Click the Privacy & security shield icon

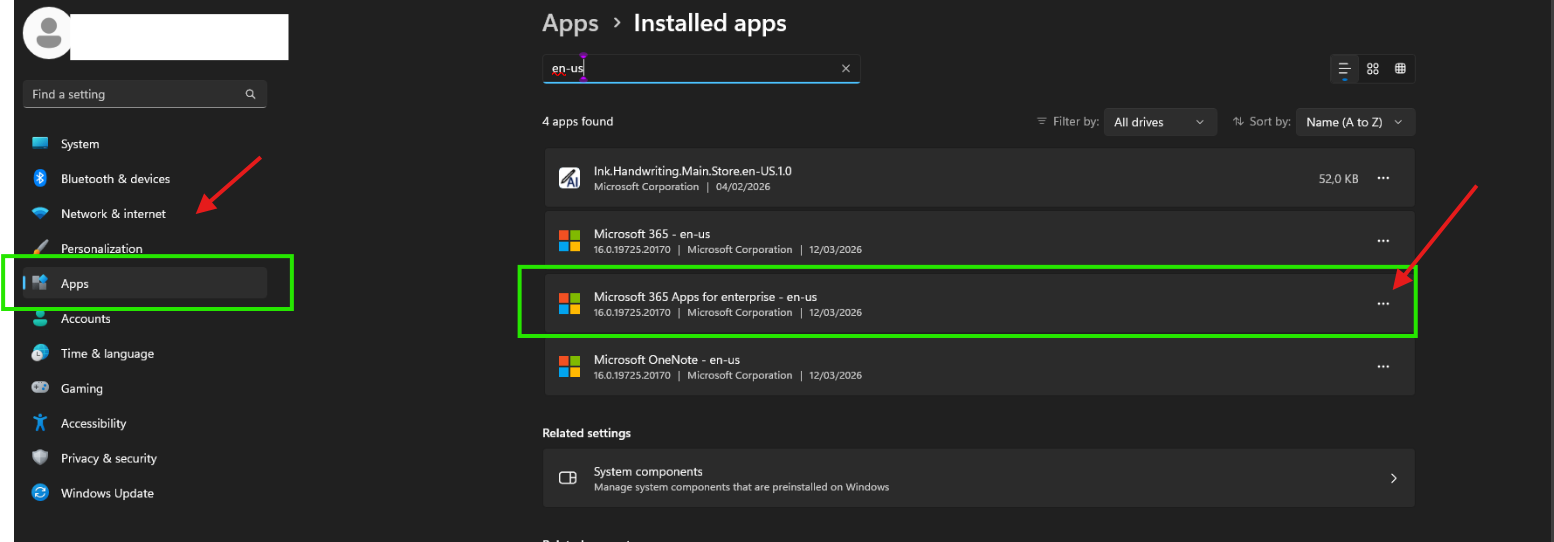tap(40, 458)
